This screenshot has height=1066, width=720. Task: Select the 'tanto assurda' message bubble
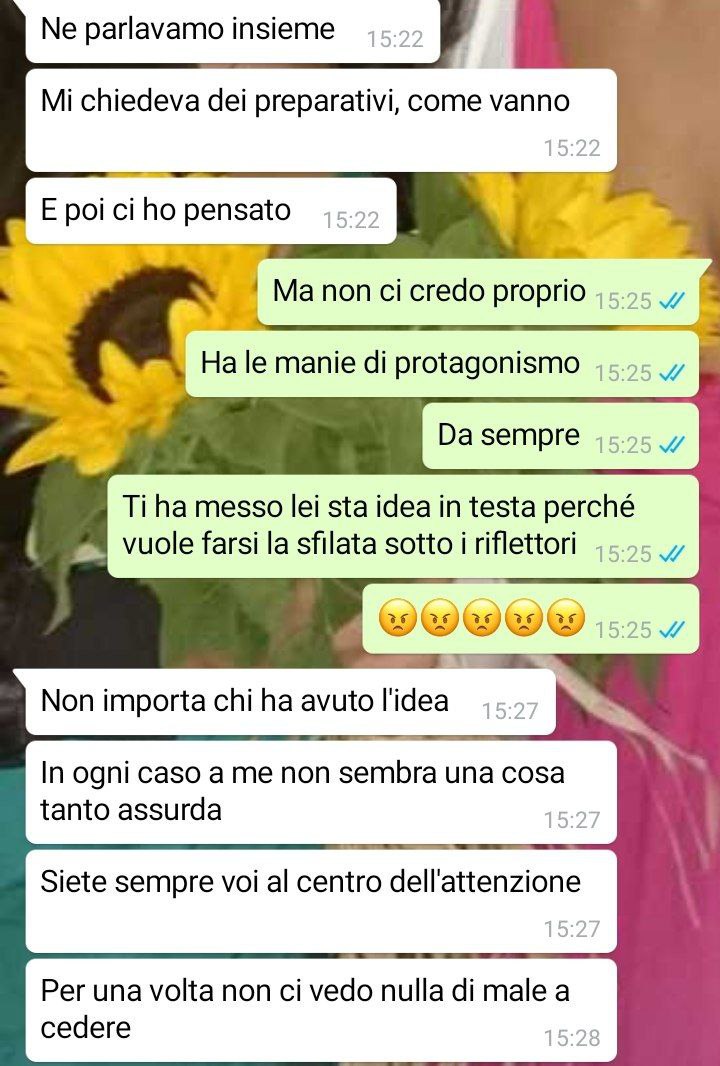click(321, 793)
